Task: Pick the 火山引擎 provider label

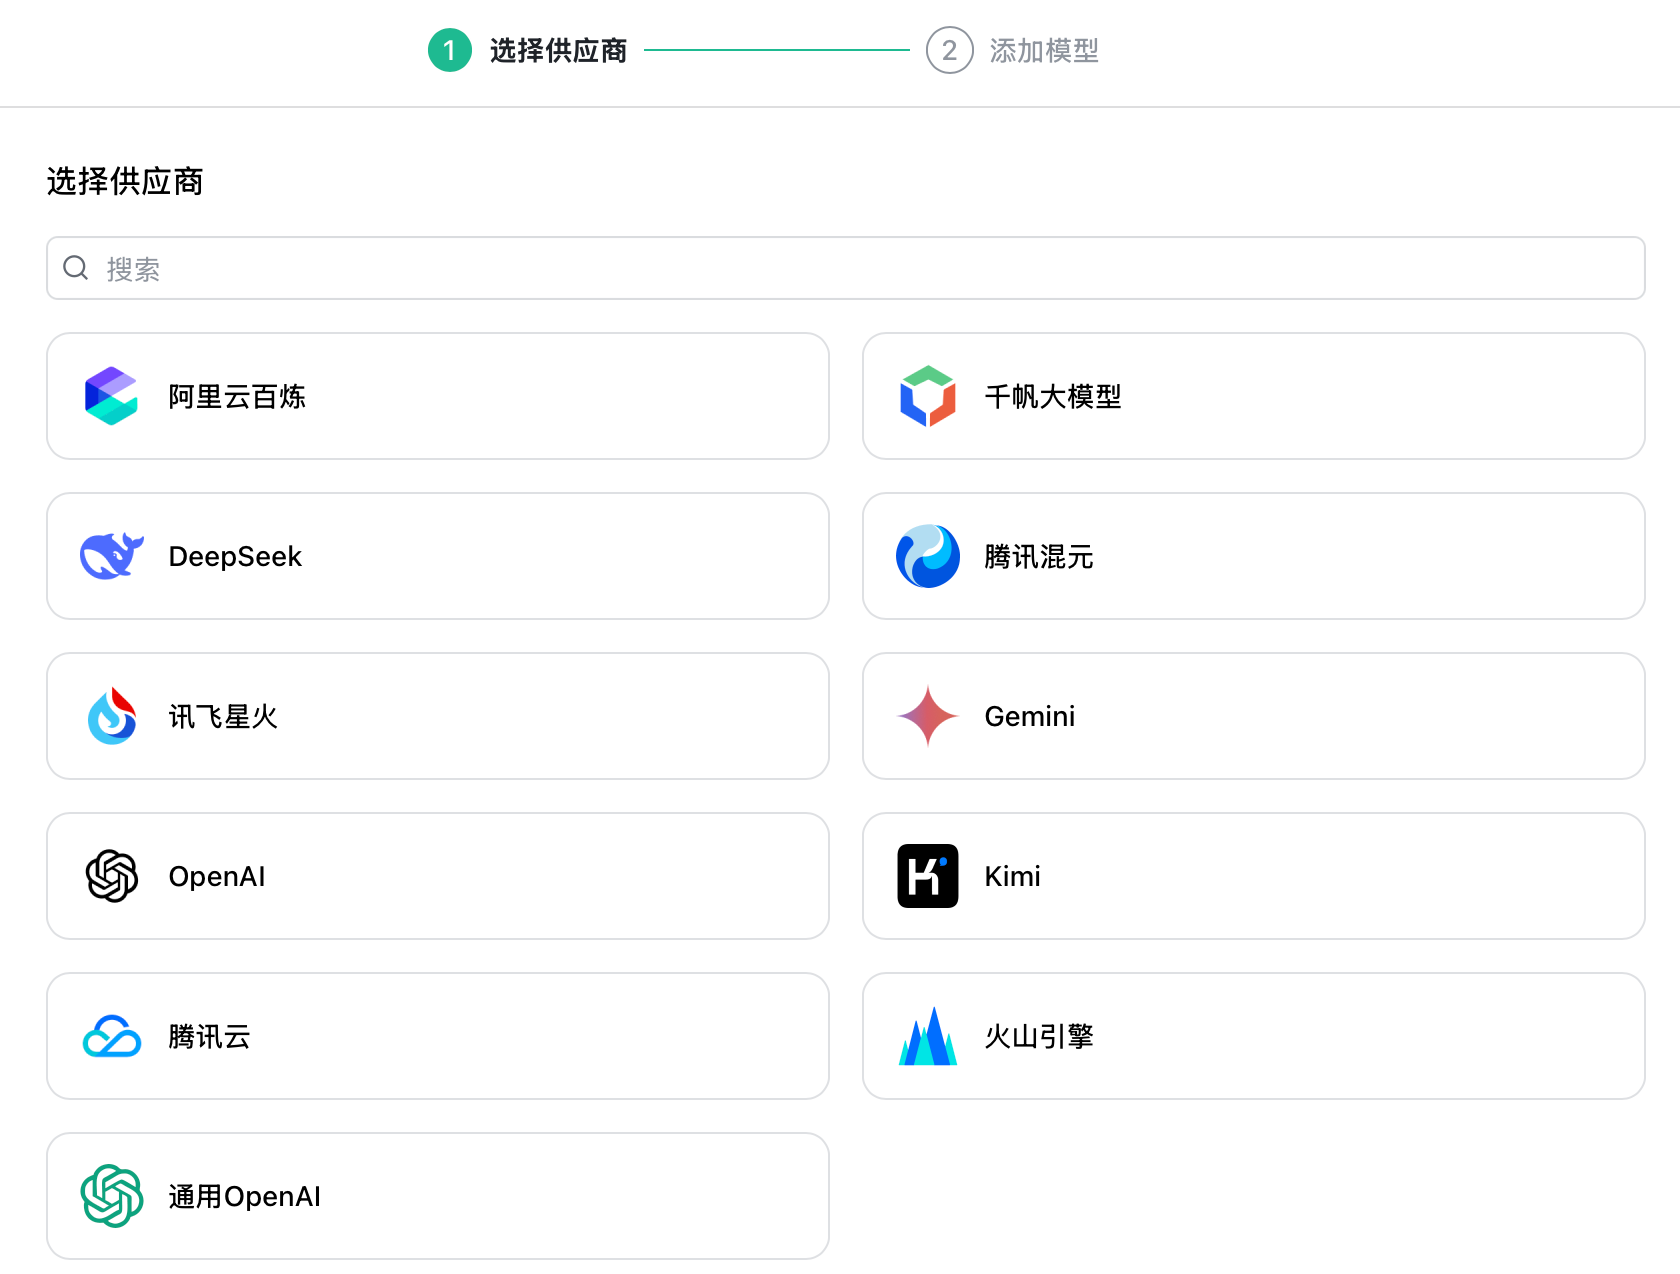Action: (x=1039, y=1036)
